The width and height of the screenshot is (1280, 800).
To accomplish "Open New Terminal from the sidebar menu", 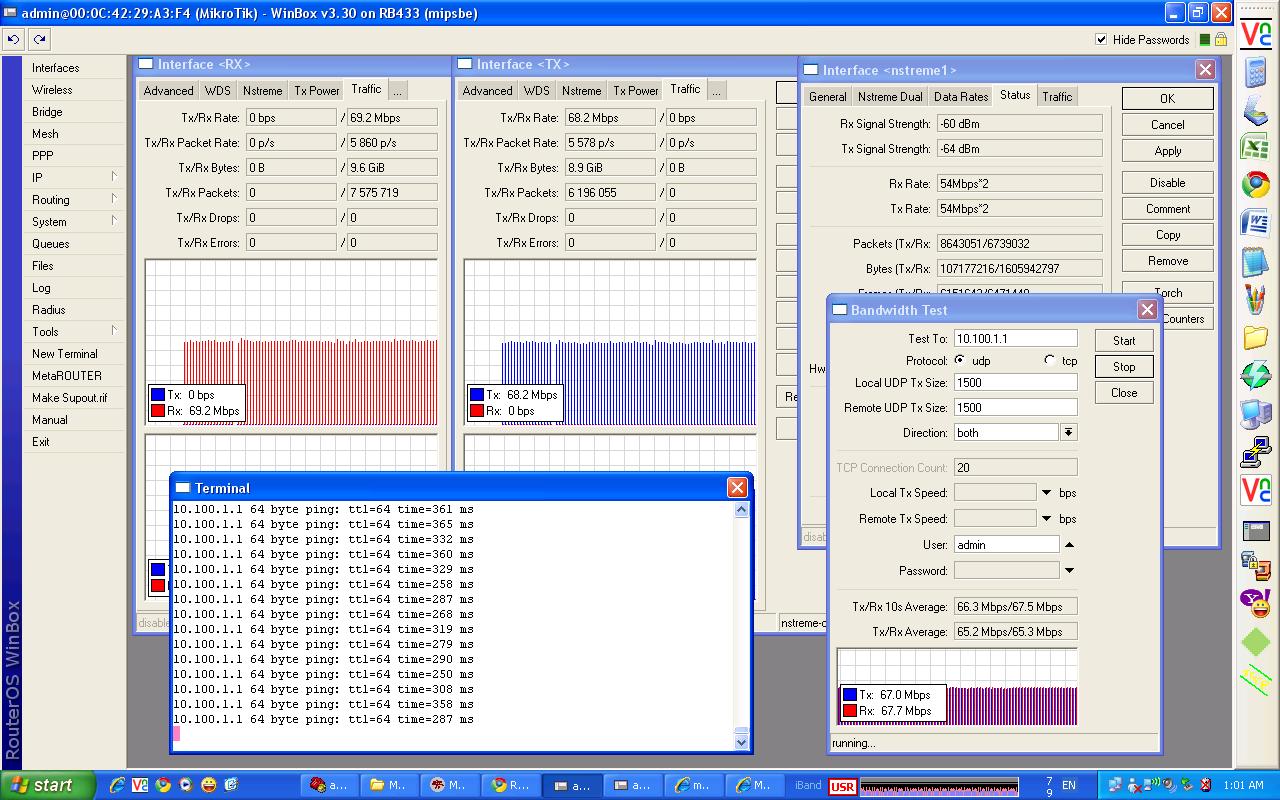I will (65, 354).
